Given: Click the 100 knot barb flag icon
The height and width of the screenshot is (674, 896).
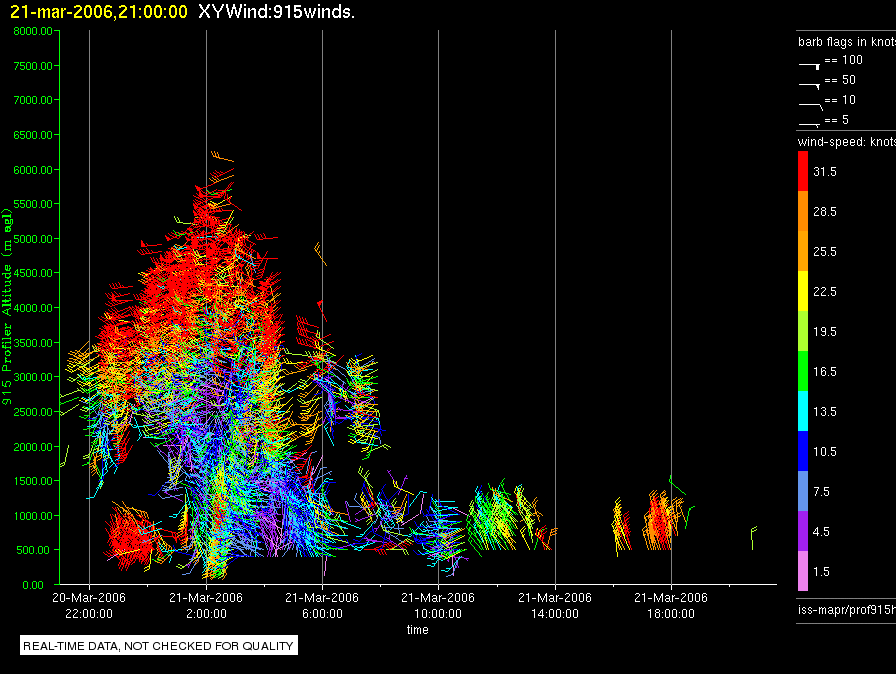Looking at the screenshot, I should pyautogui.click(x=810, y=66).
